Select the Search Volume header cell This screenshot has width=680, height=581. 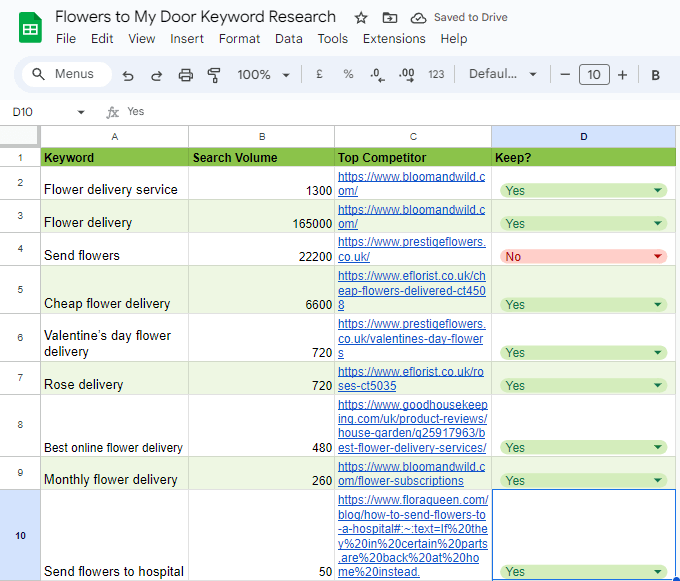(x=261, y=158)
